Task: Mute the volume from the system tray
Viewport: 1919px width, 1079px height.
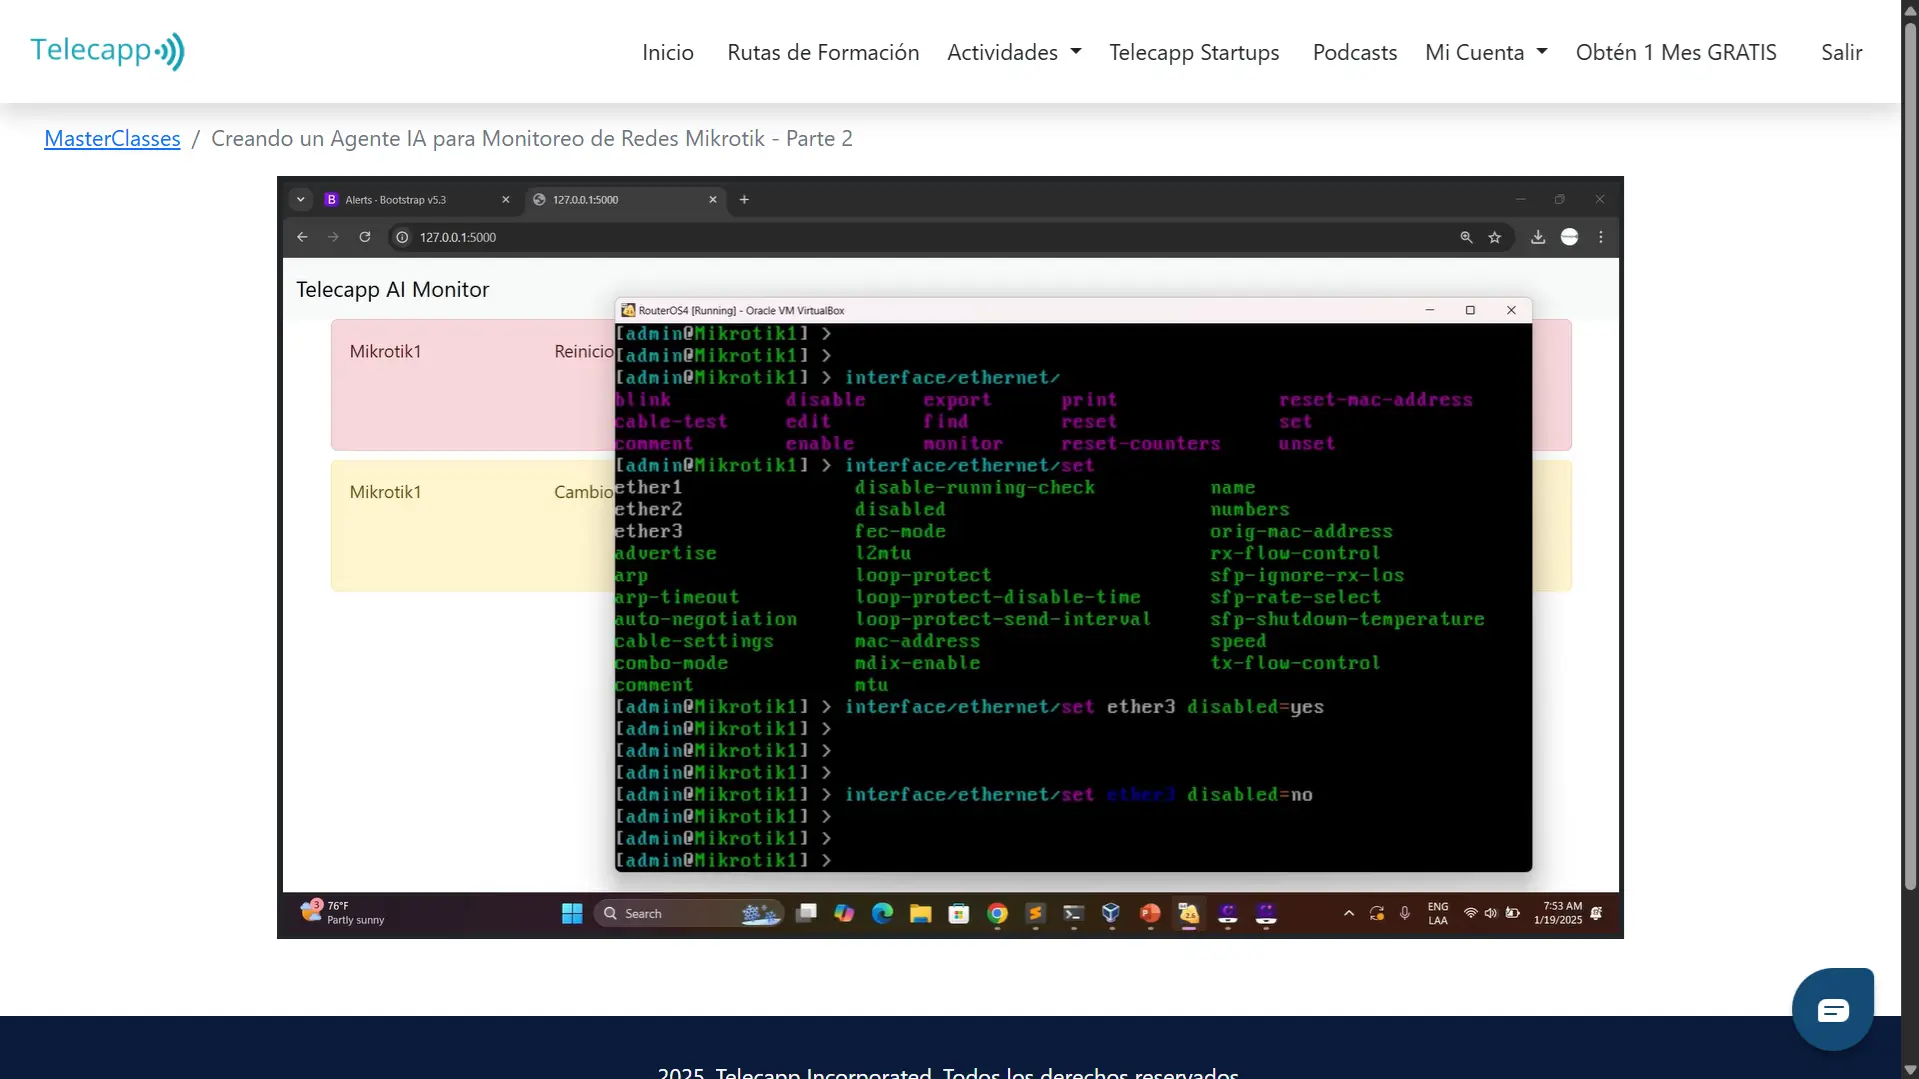Action: point(1491,914)
